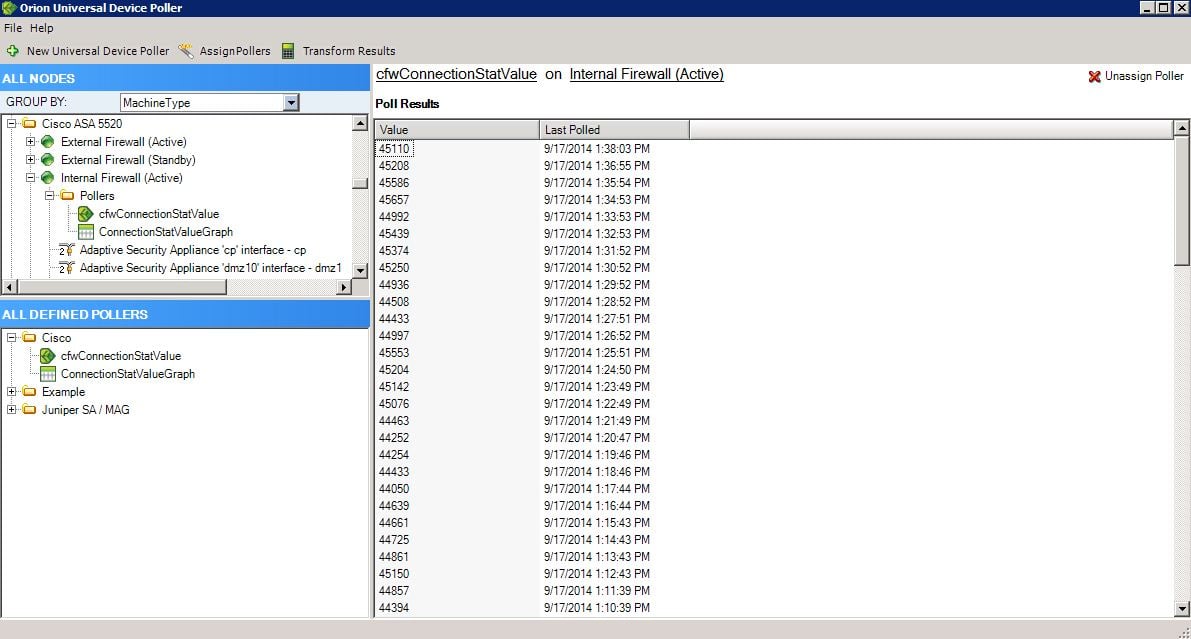Select value 44639 row

(x=394, y=505)
